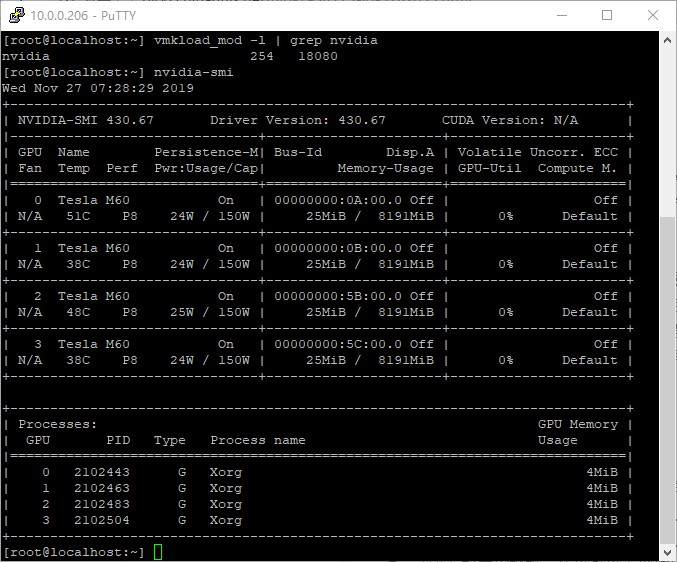Image resolution: width=677 pixels, height=562 pixels.
Task: Click the date line Wed Nov 27 07:28:29 2019
Action: pos(98,88)
